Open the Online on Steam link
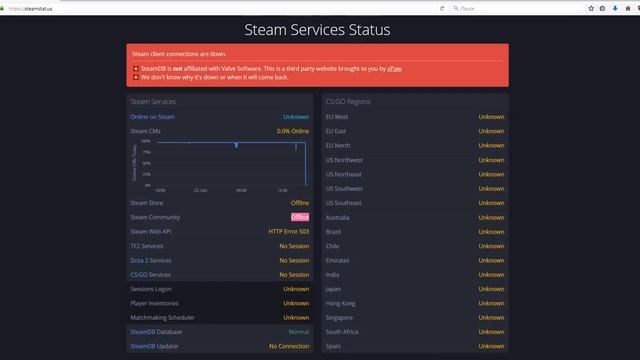640x360 pixels. [x=153, y=117]
